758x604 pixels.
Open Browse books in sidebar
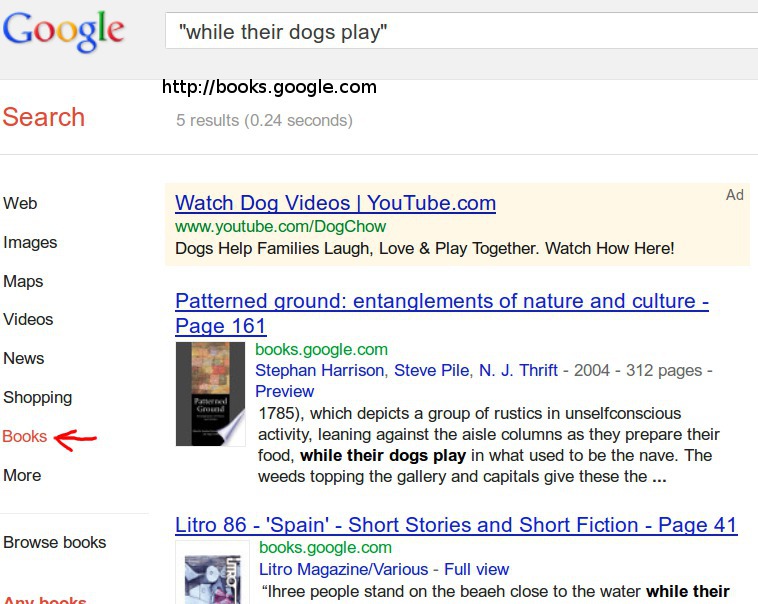(x=55, y=543)
